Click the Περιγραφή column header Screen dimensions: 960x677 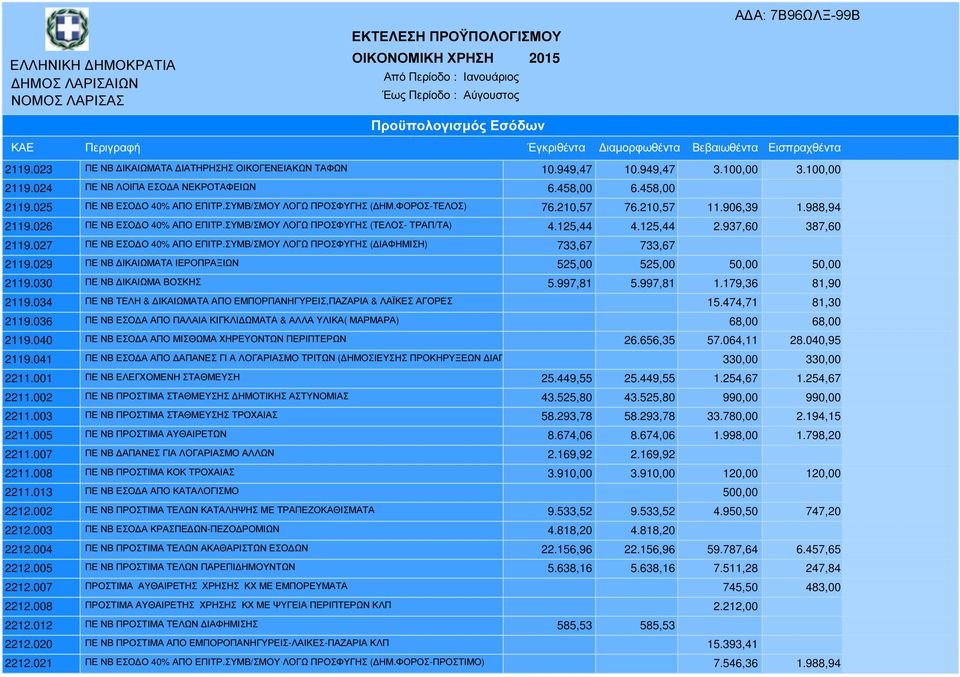113,148
